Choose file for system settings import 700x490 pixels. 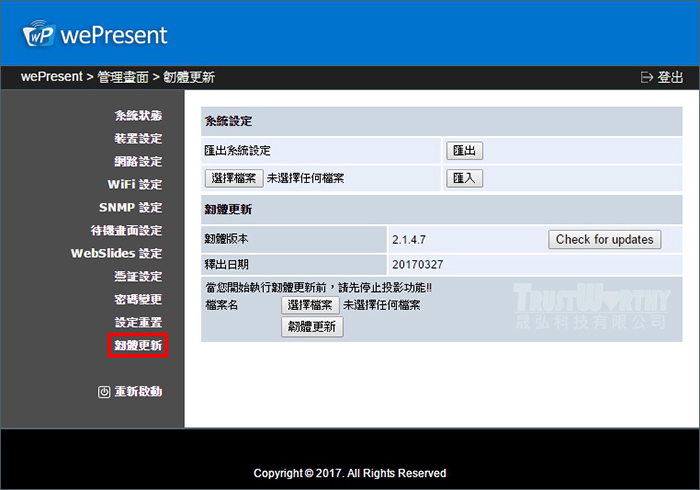(234, 179)
